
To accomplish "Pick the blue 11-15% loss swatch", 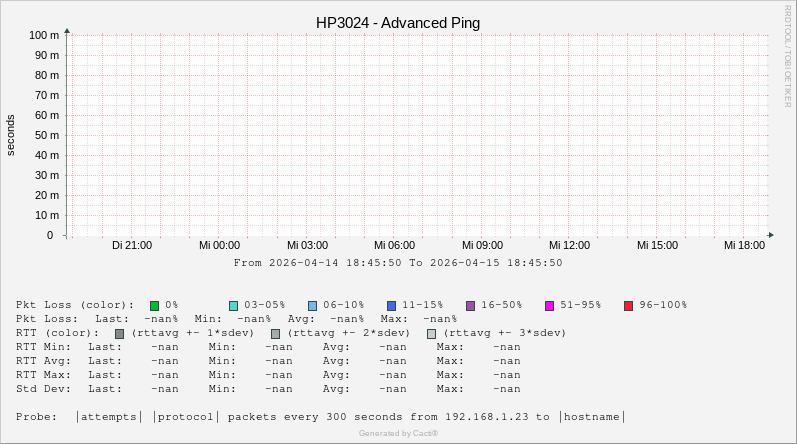I will pos(391,305).
